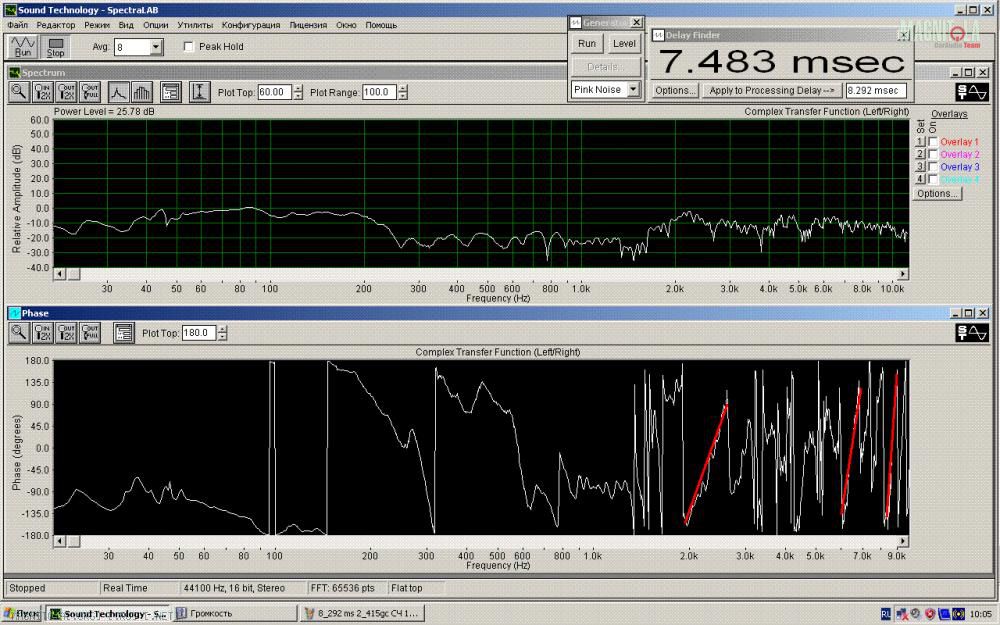Viewport: 1000px width, 625px height.
Task: Click the Пуск Start button
Action: click(21, 614)
